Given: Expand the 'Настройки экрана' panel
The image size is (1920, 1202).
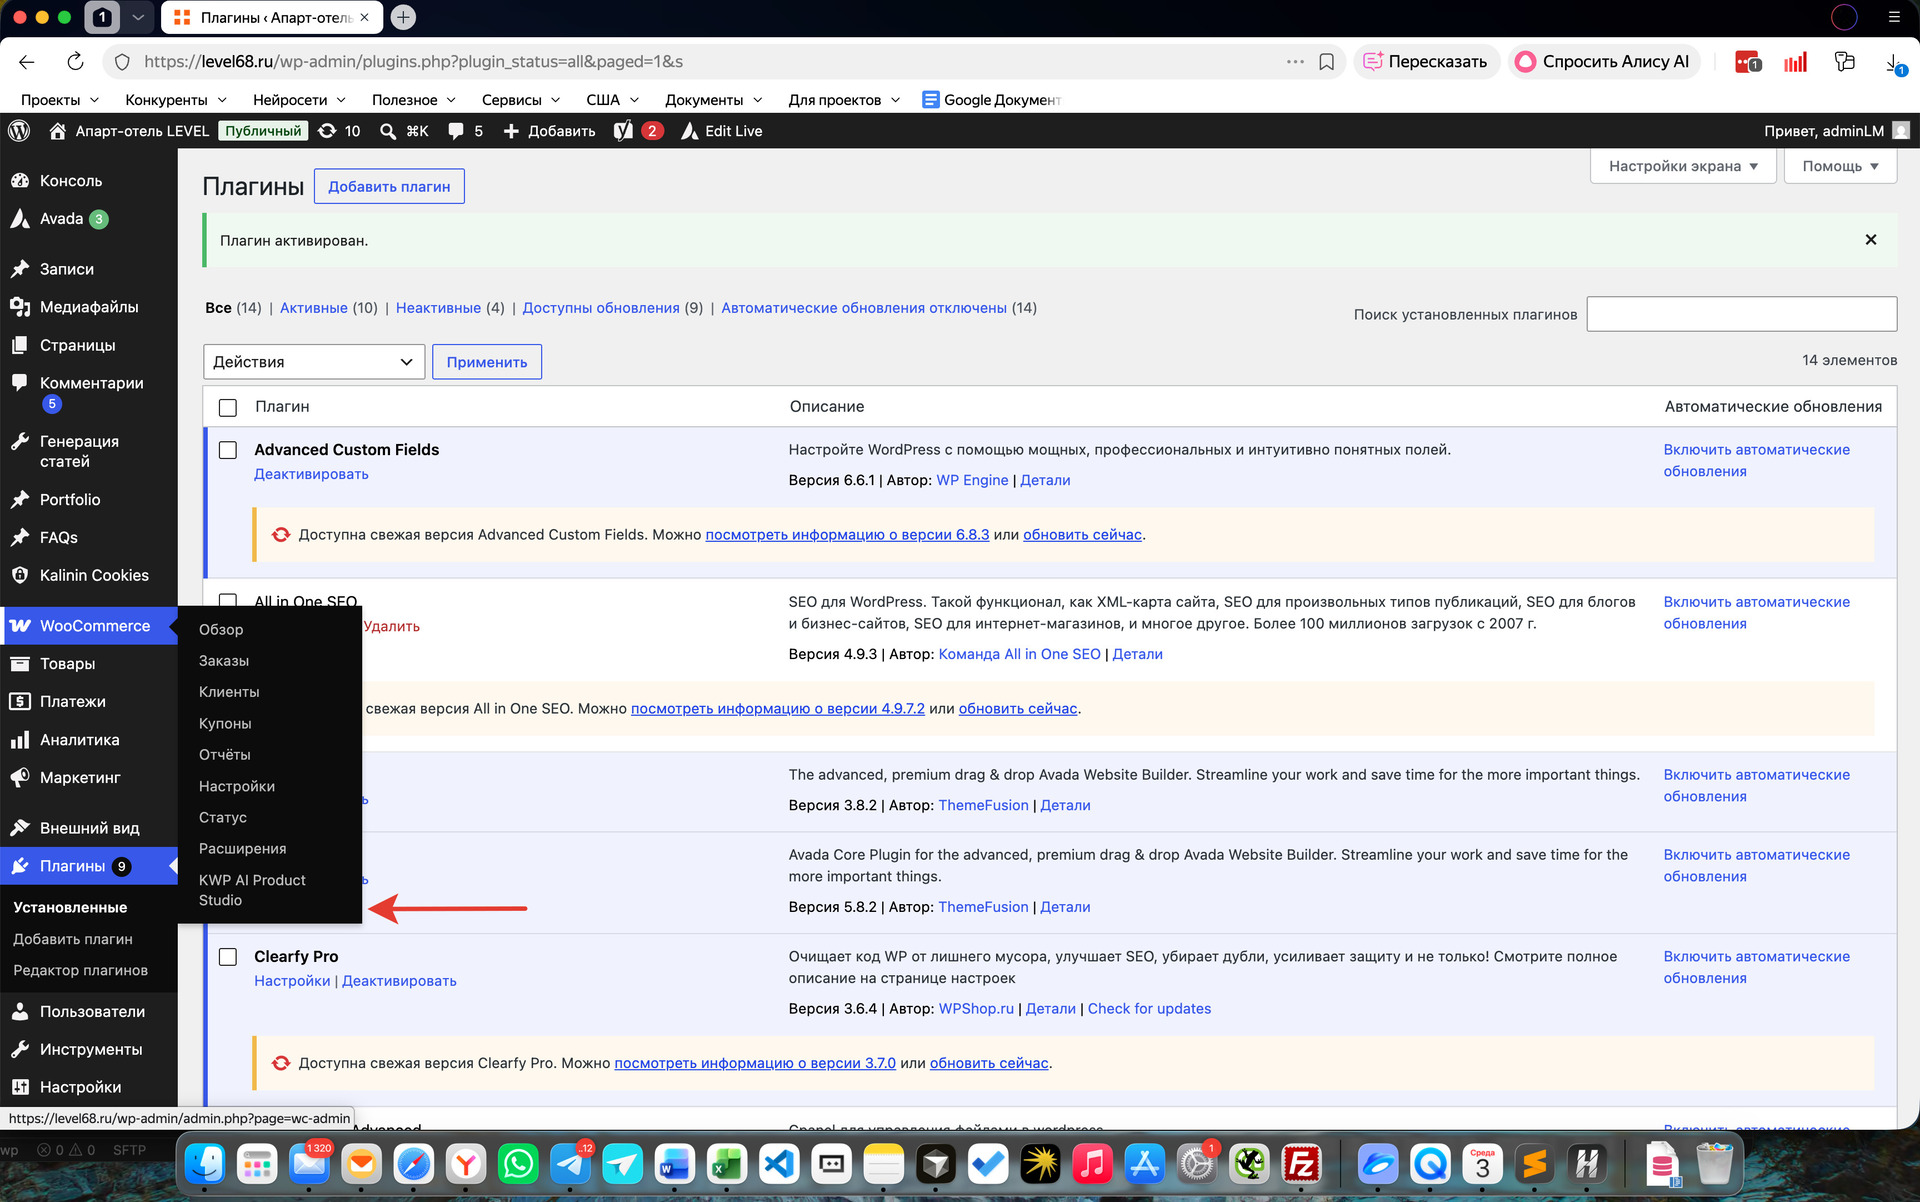Looking at the screenshot, I should click(1683, 166).
